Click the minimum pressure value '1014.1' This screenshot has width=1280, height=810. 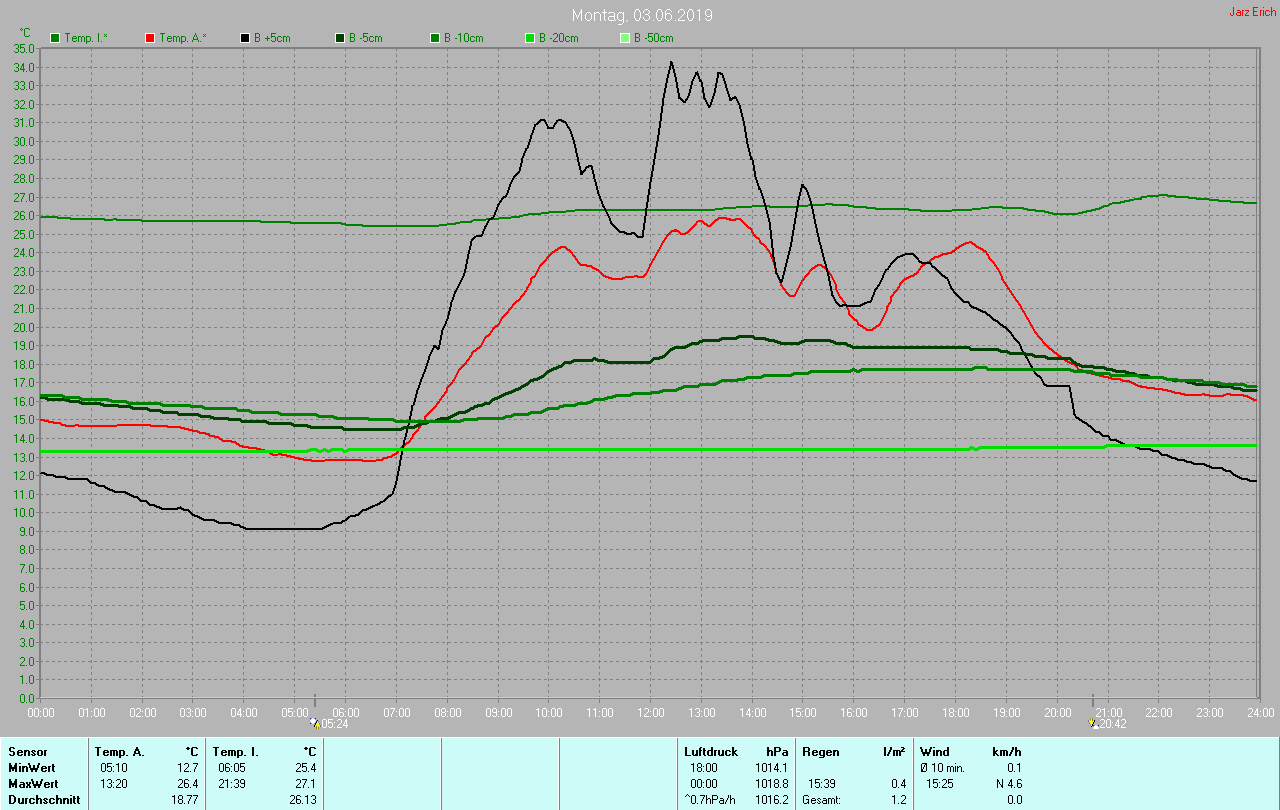(771, 767)
